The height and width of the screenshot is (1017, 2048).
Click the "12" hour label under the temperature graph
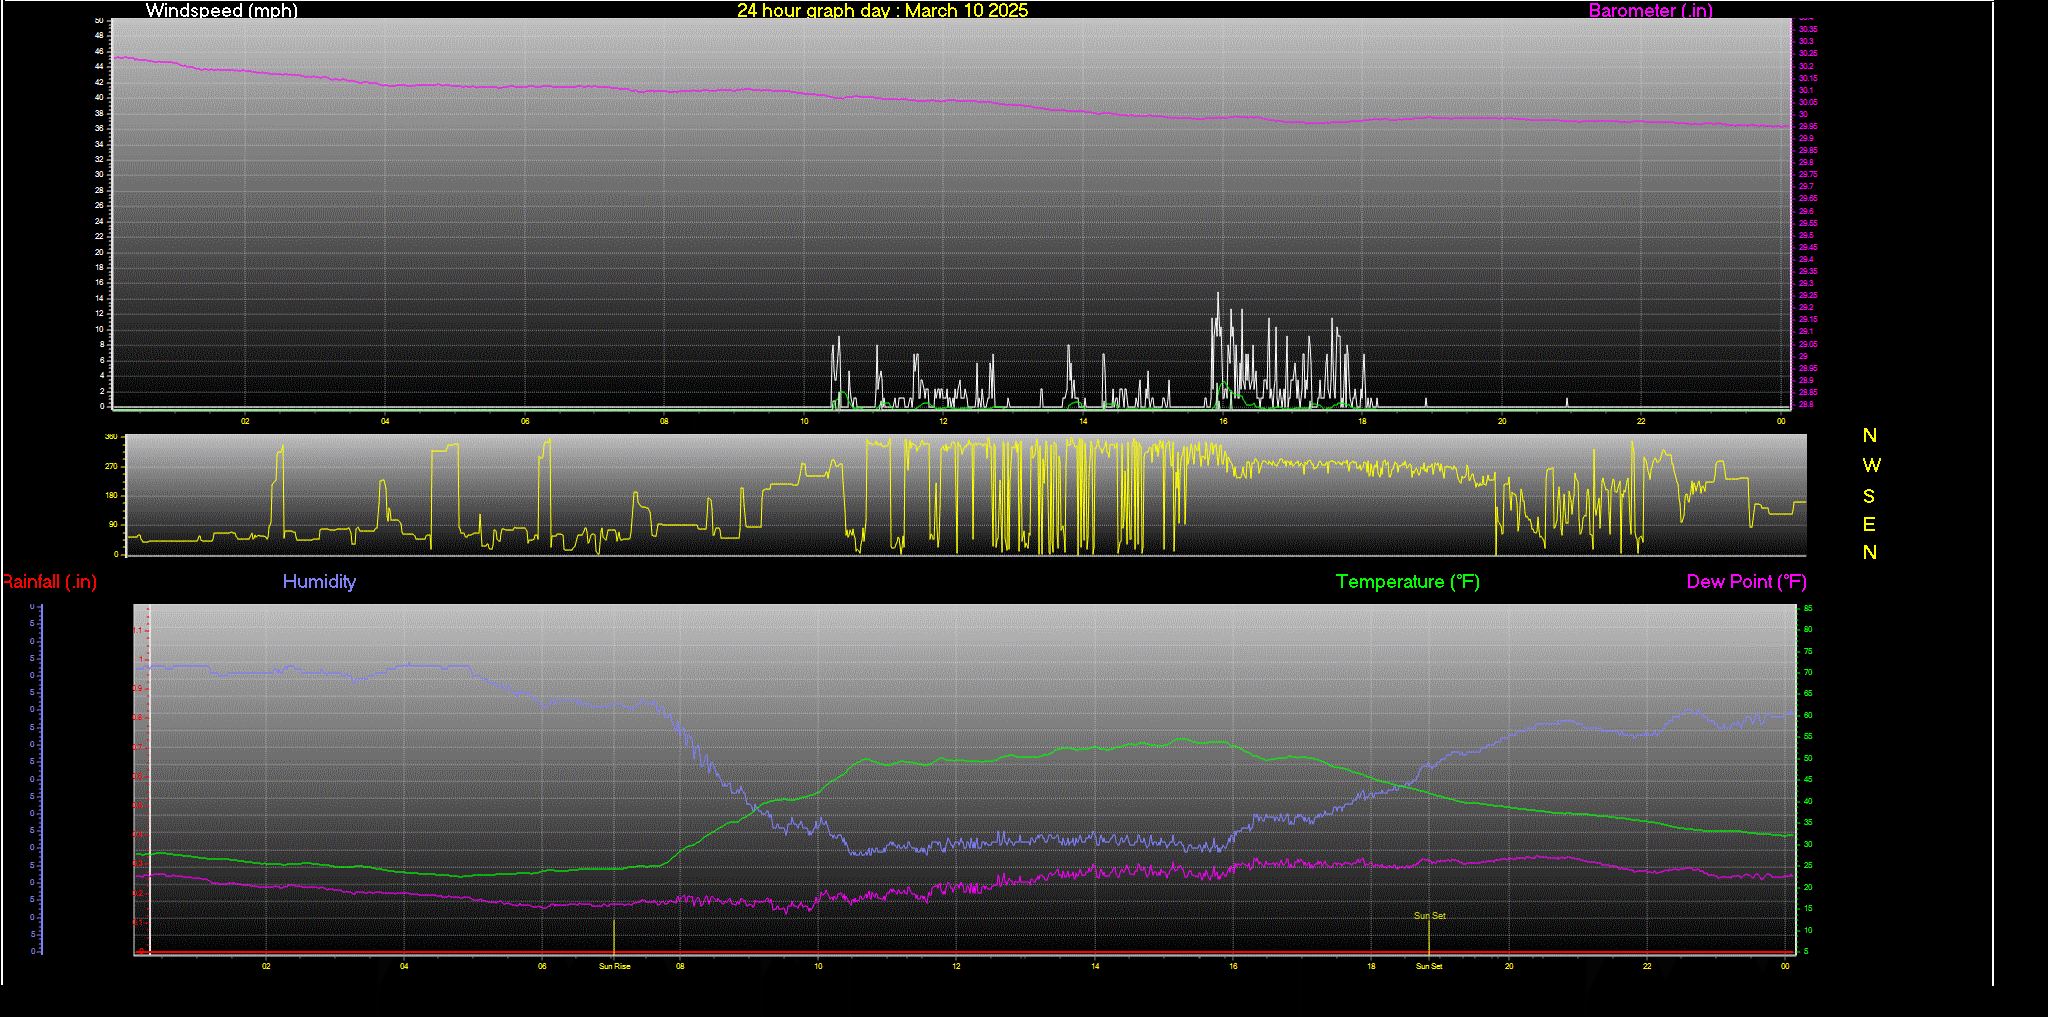click(x=957, y=966)
